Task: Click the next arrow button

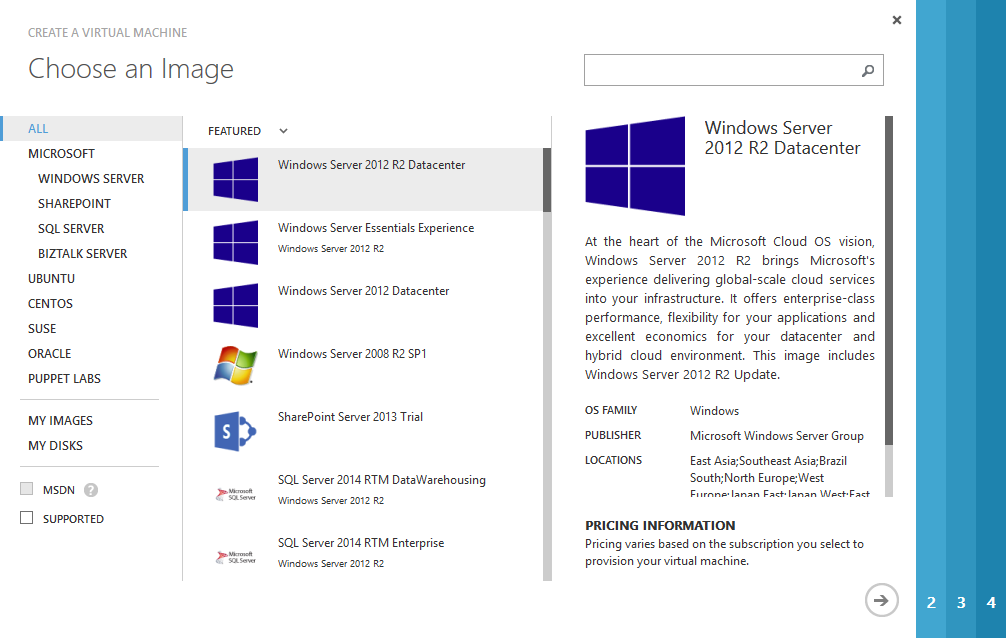Action: pyautogui.click(x=882, y=600)
